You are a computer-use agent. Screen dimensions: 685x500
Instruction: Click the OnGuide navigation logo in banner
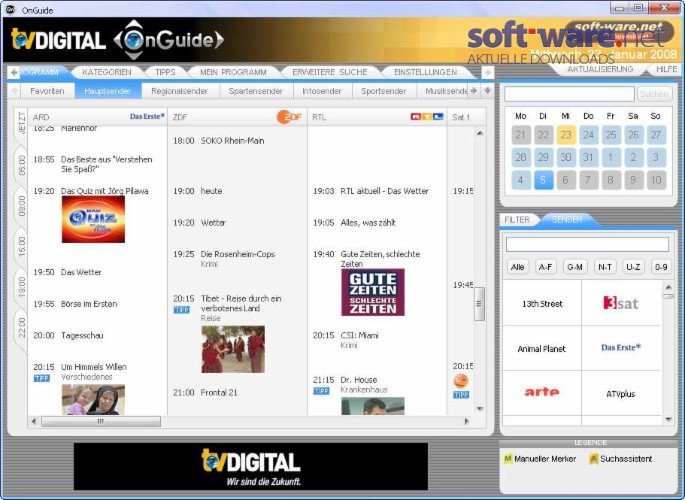tap(168, 40)
